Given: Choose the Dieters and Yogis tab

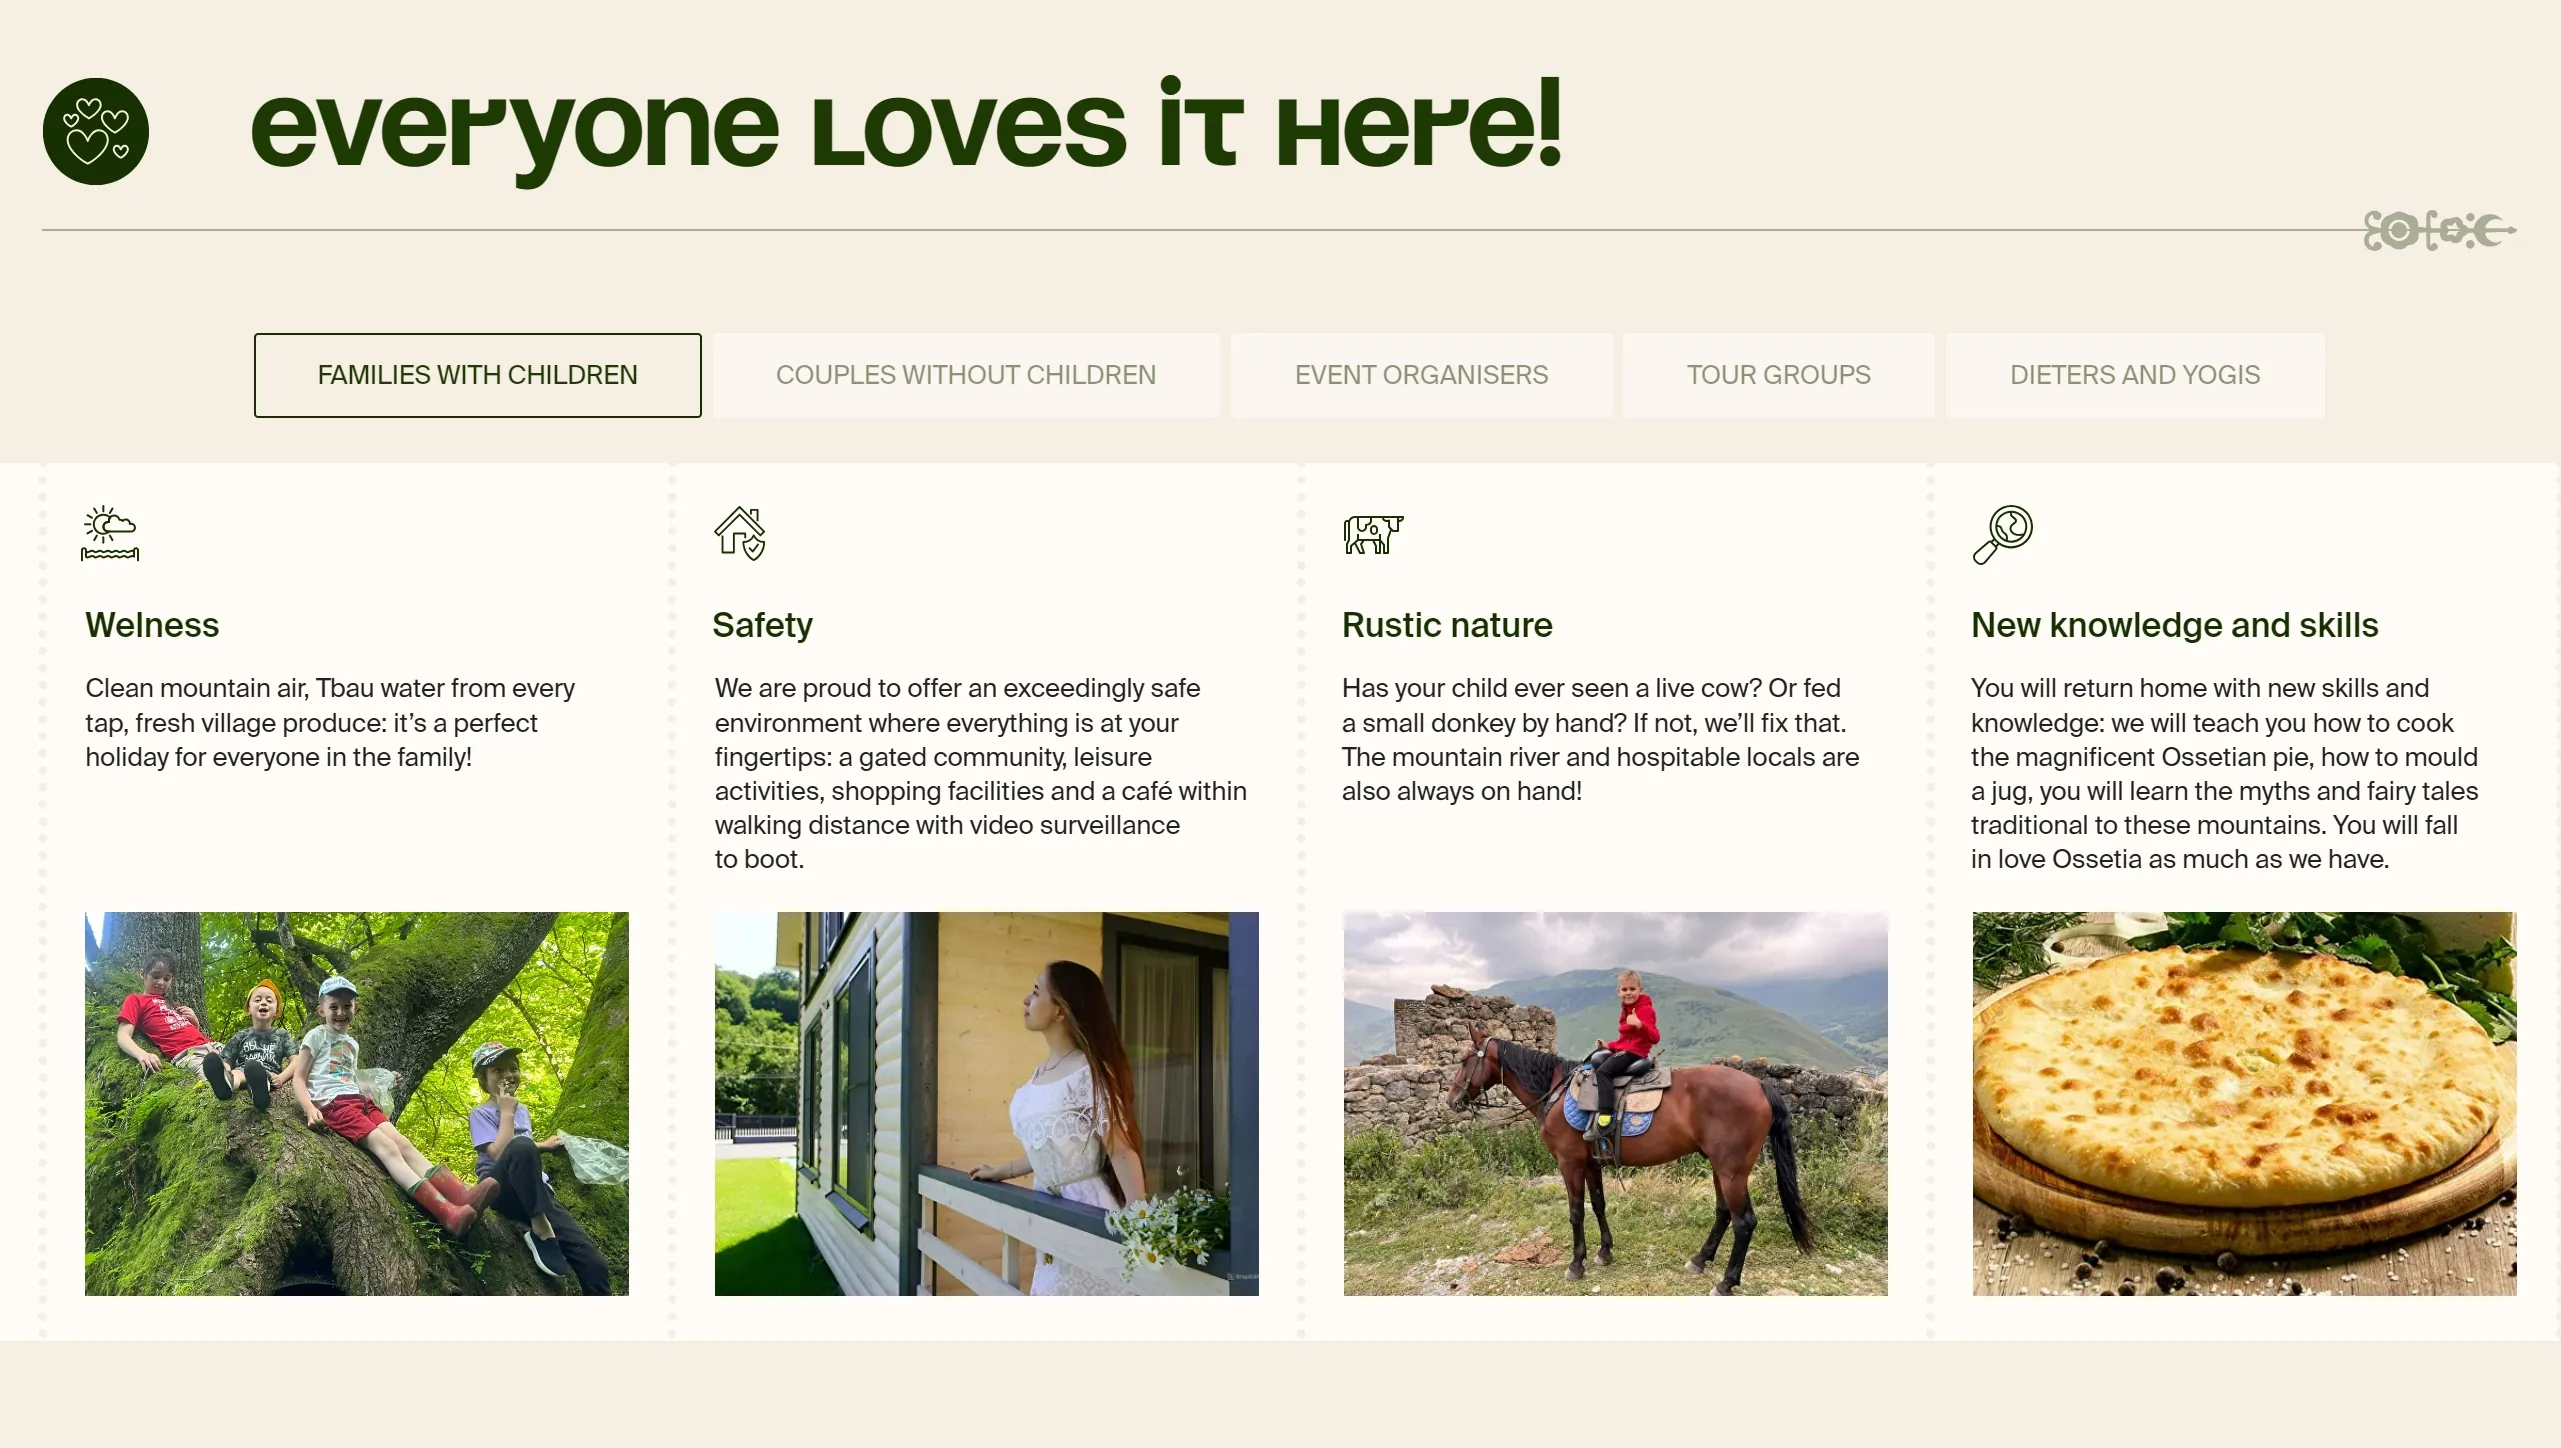Looking at the screenshot, I should click(x=2135, y=375).
